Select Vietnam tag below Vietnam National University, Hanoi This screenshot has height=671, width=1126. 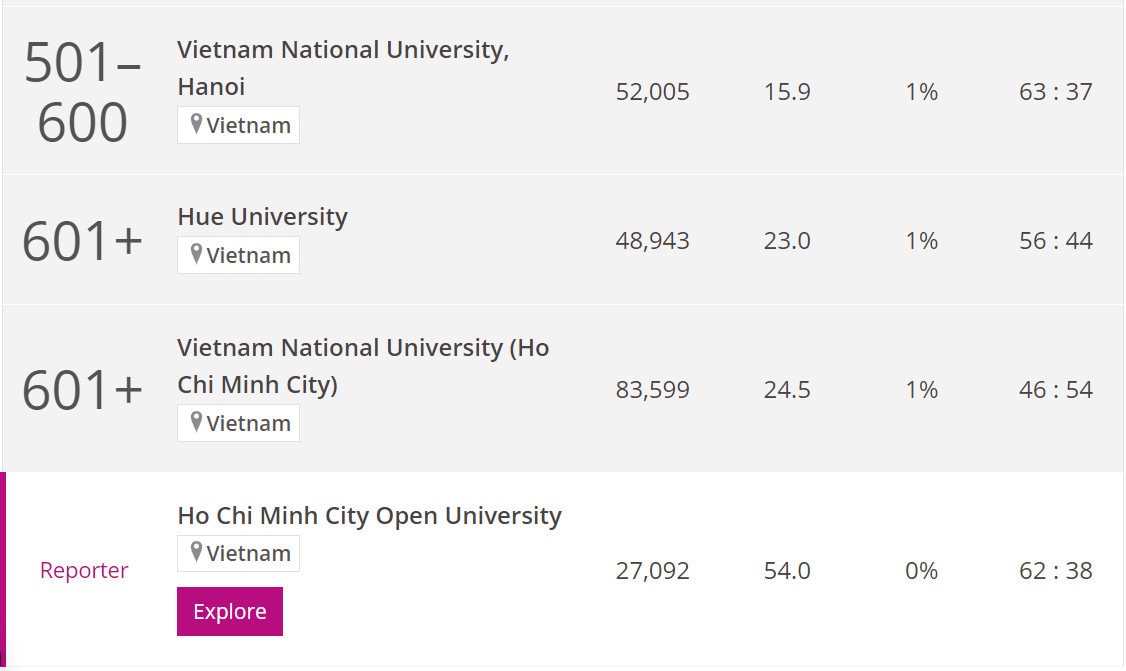pos(238,125)
